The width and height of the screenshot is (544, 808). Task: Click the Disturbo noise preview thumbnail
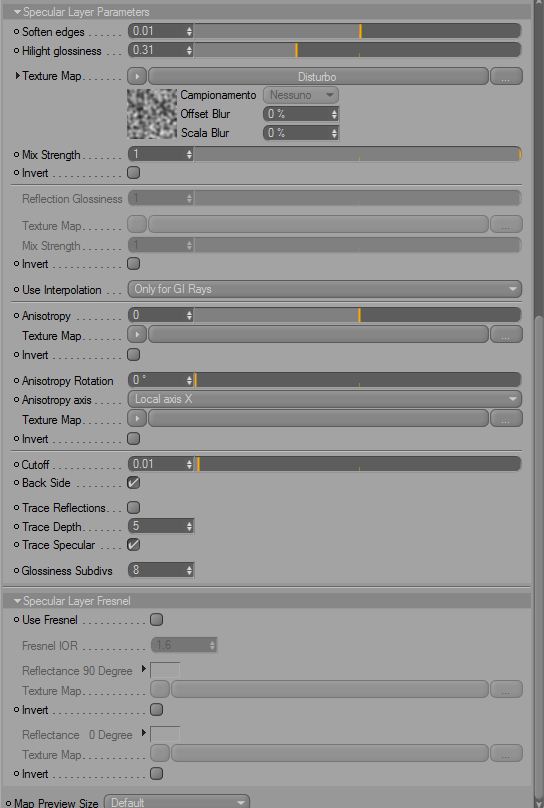[152, 114]
